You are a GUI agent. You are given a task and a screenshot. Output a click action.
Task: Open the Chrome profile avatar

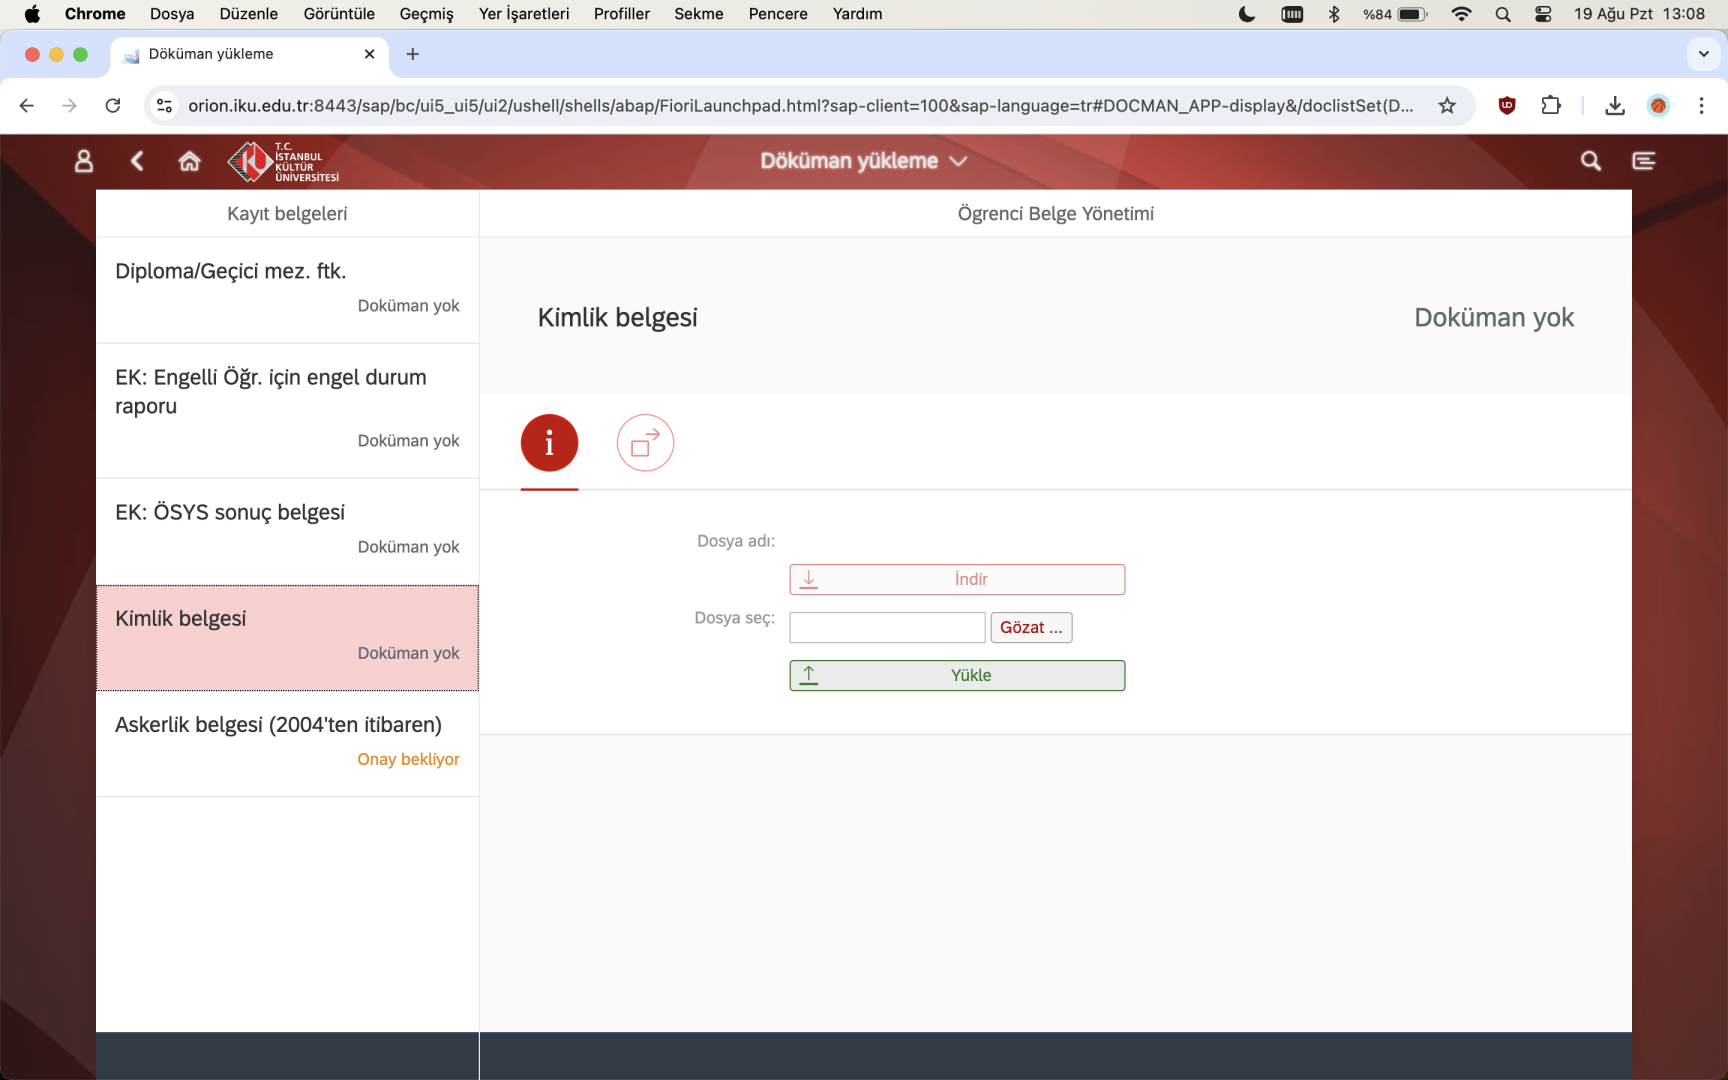pos(1658,105)
